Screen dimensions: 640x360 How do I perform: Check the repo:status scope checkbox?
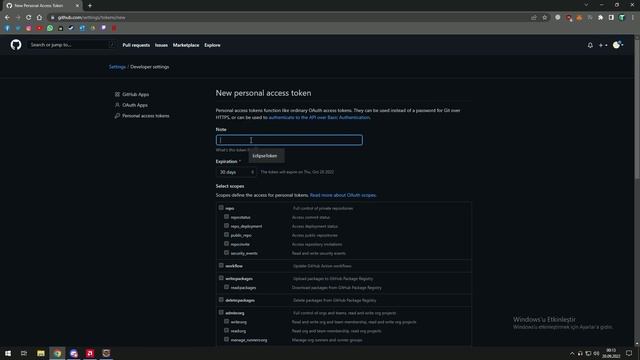coord(227,217)
